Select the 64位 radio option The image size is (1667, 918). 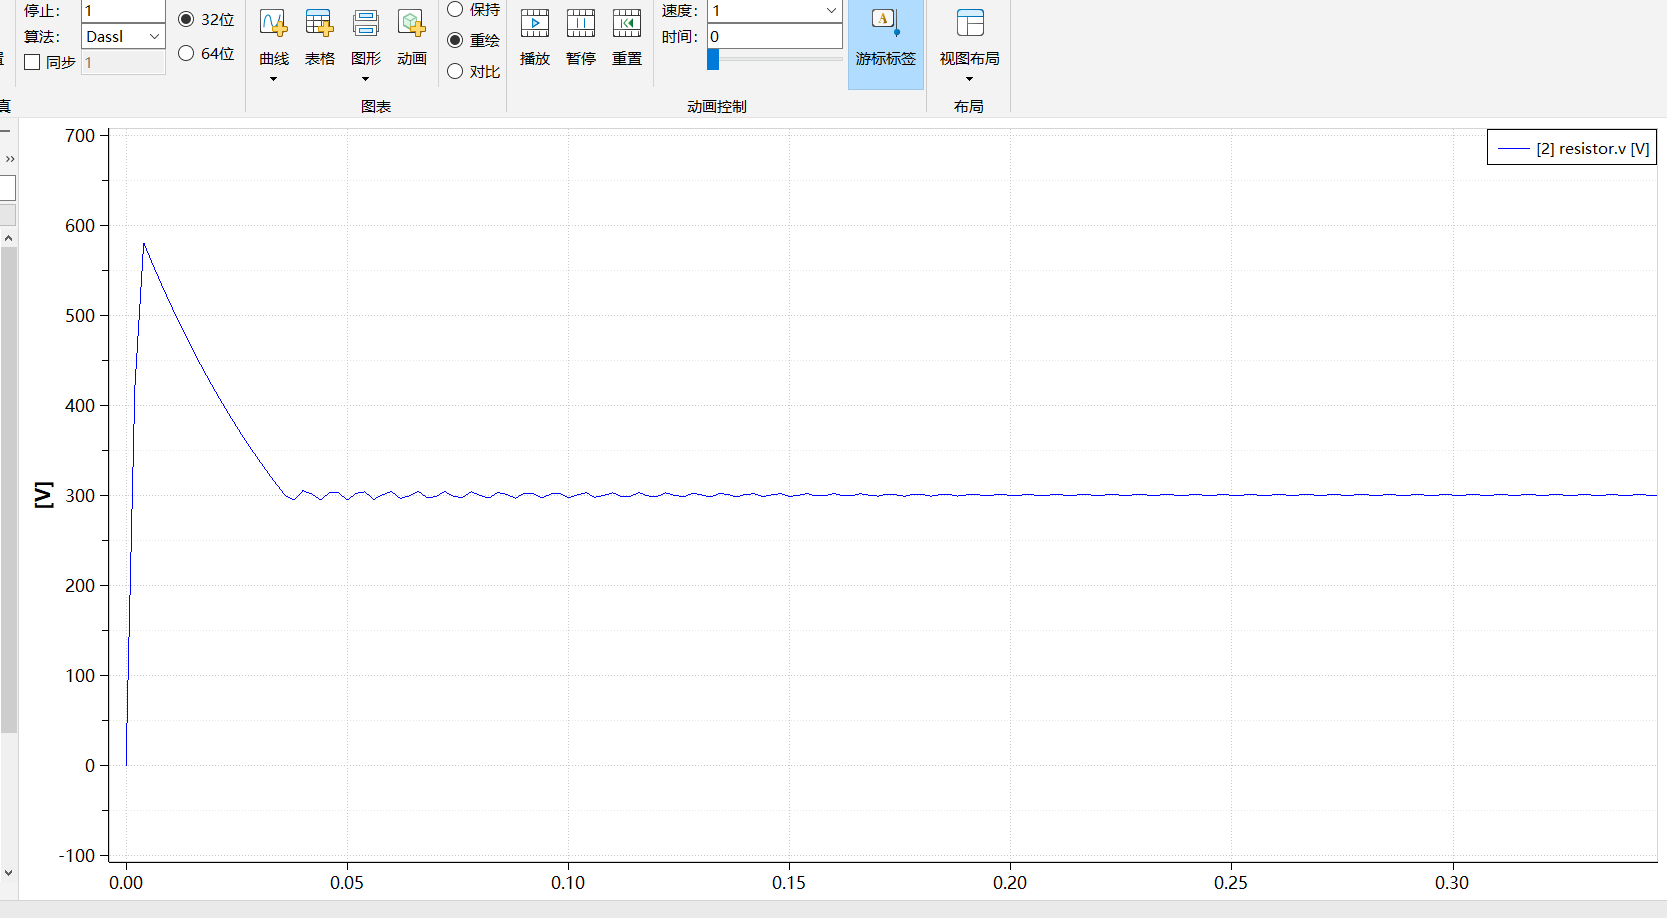click(186, 53)
